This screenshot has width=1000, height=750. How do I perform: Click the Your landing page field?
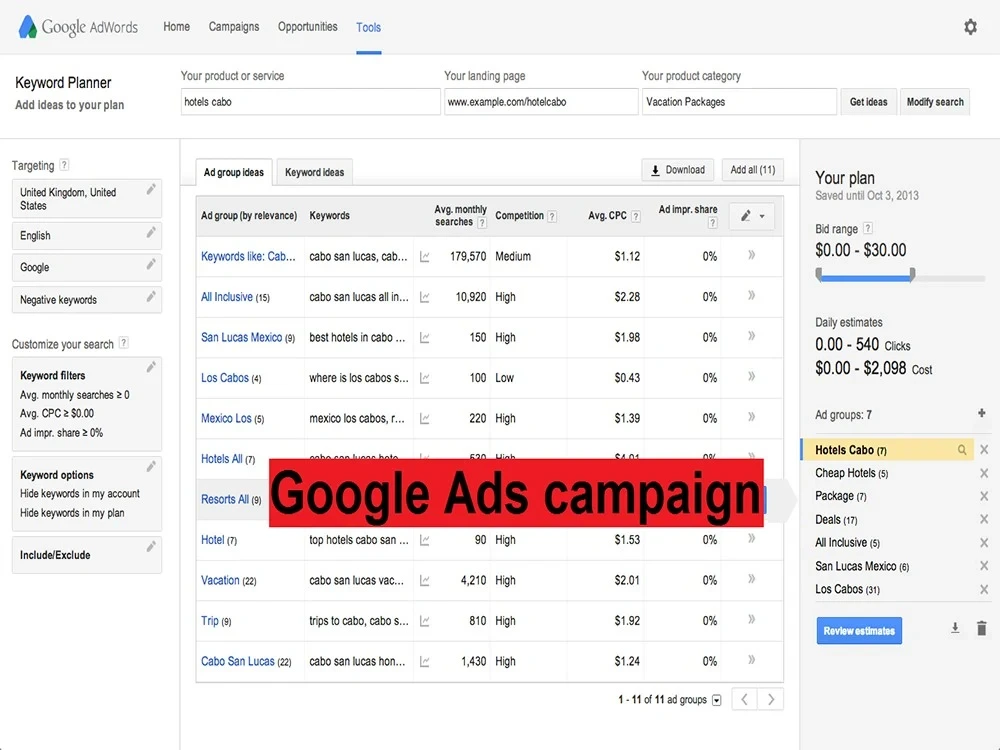(x=541, y=102)
